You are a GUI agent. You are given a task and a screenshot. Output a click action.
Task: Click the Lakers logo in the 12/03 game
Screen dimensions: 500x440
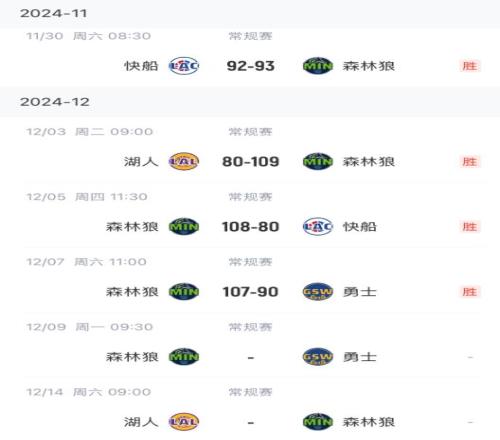[x=184, y=161]
